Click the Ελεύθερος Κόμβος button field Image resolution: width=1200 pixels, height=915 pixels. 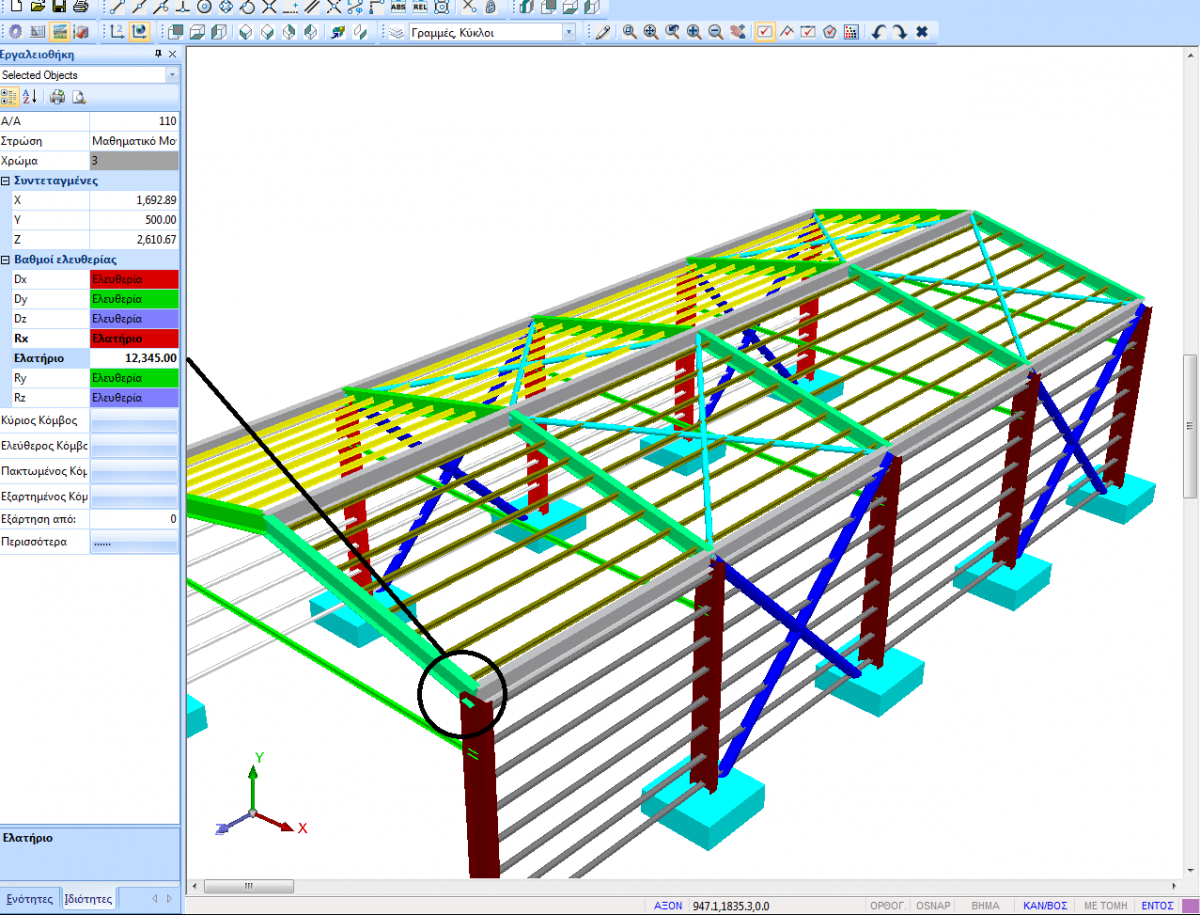pos(134,445)
